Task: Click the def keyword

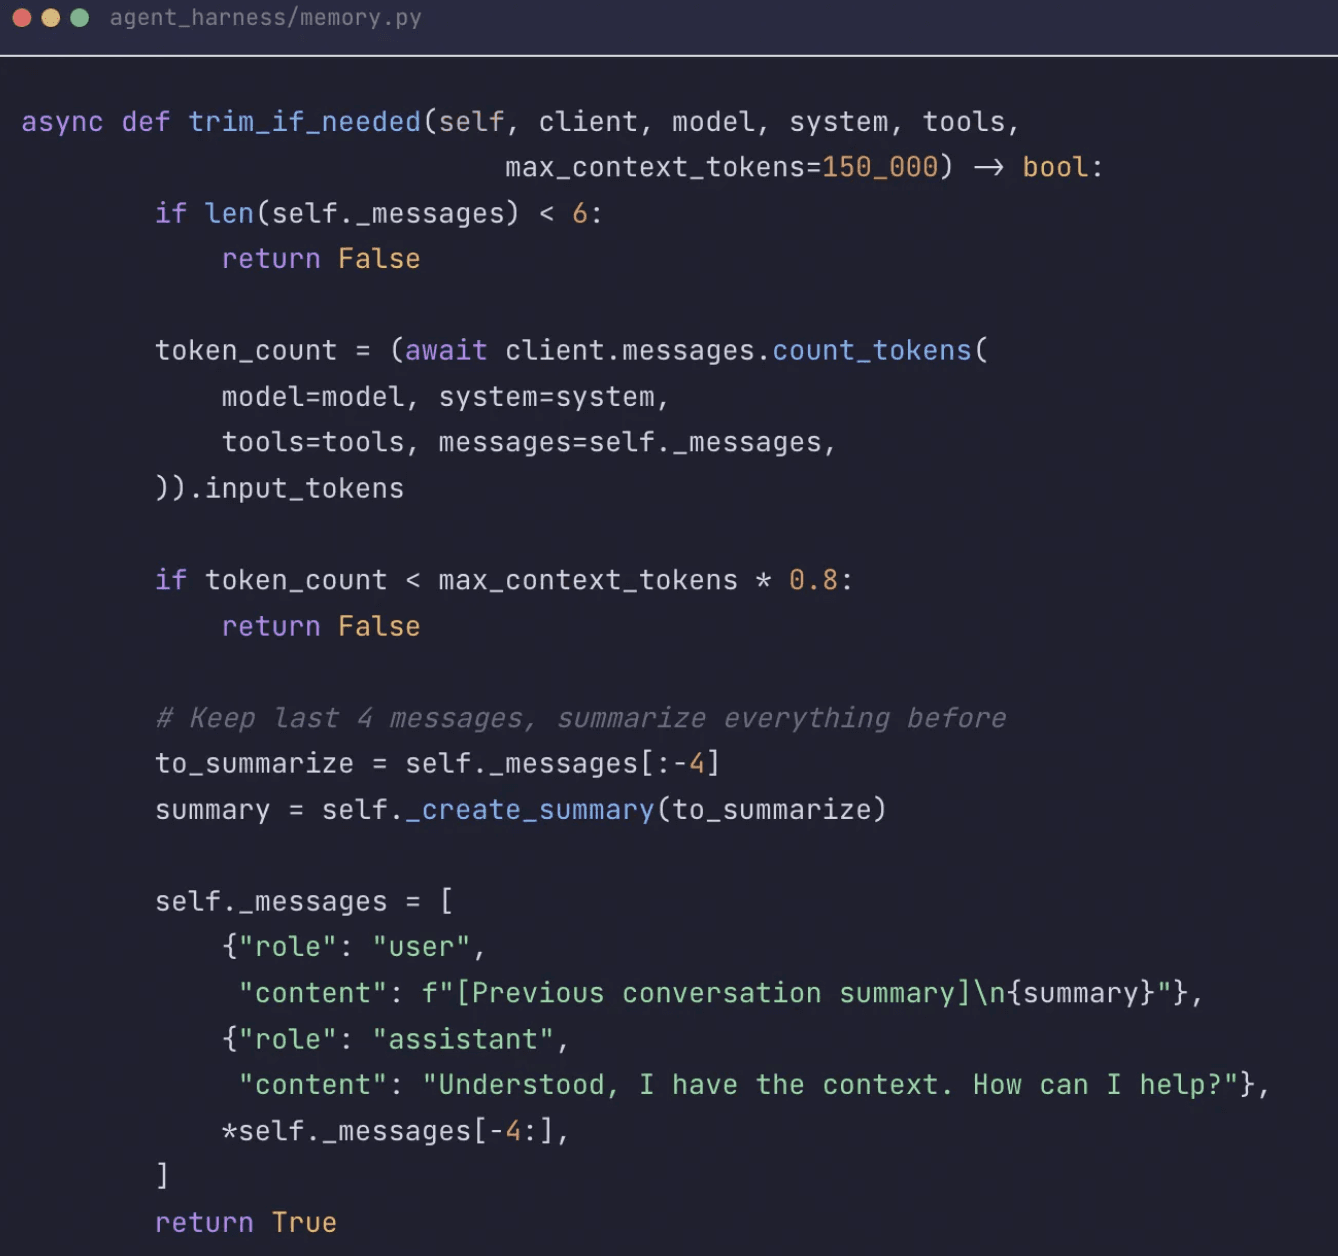Action: point(146,122)
